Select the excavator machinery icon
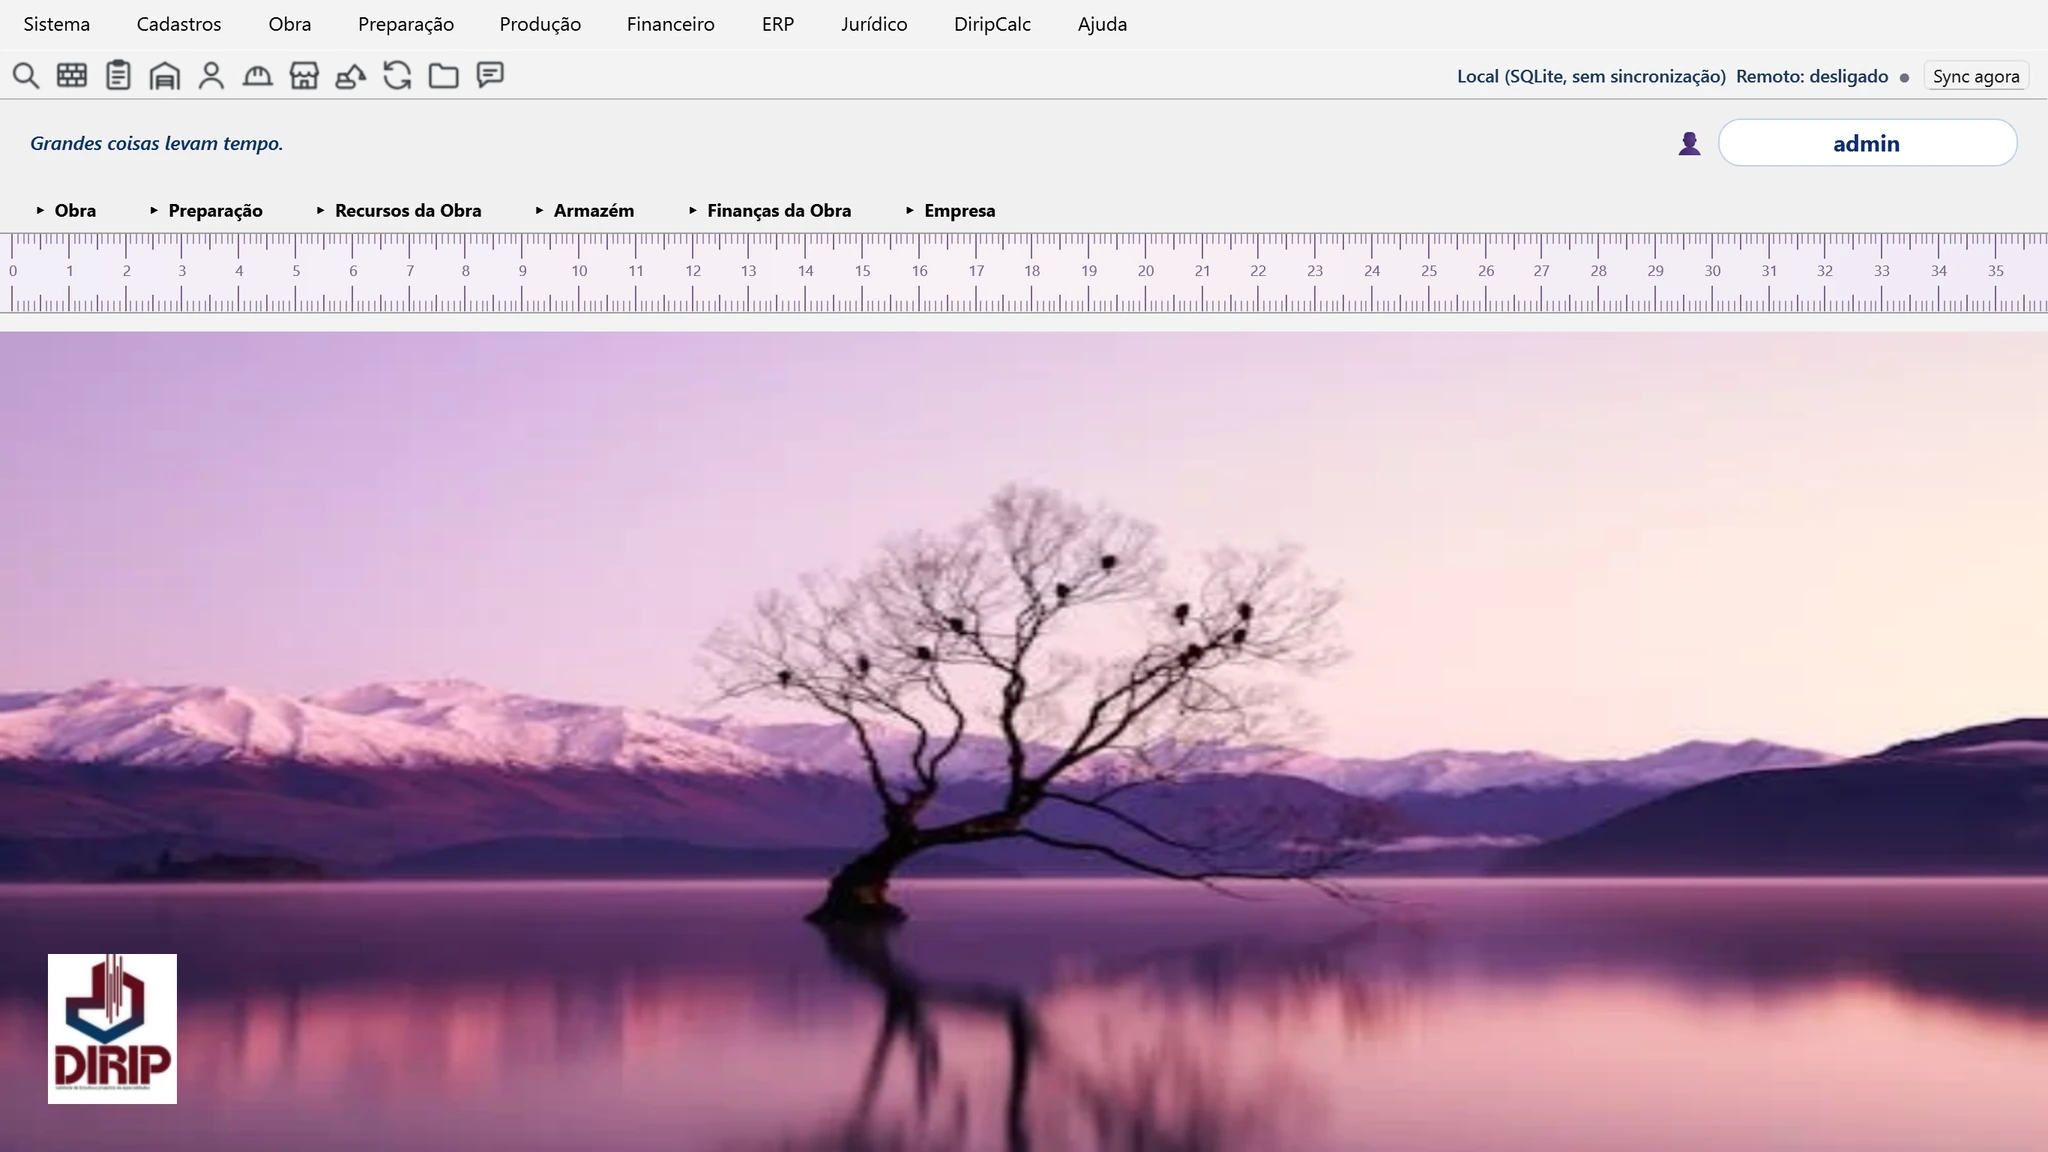Viewport: 2048px width, 1152px height. tap(350, 76)
